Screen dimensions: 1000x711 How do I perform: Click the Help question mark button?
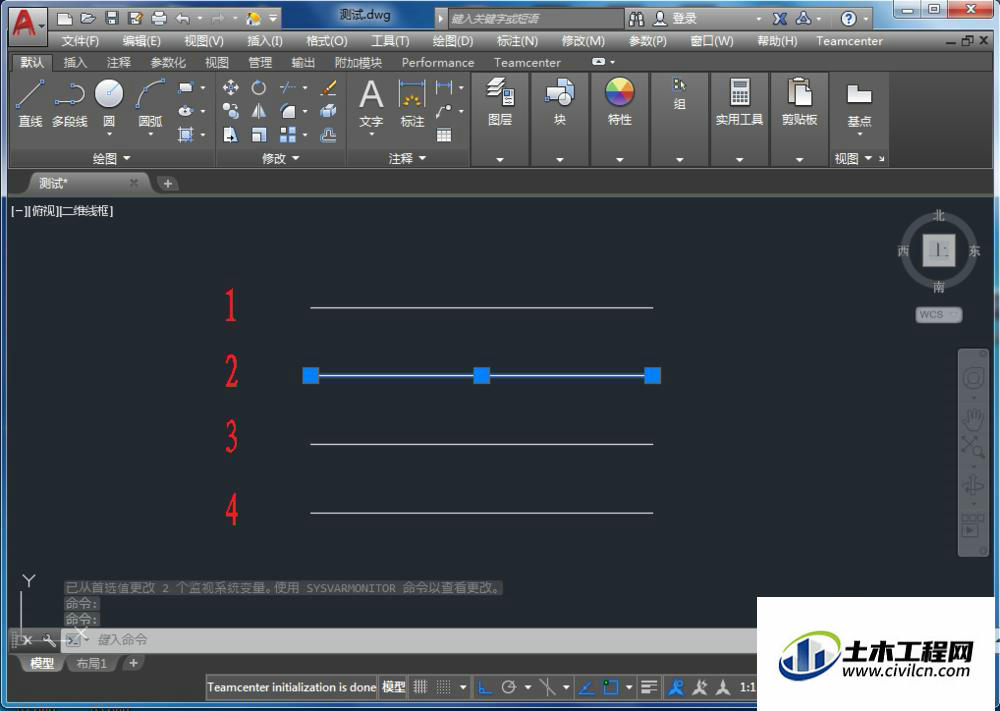tap(848, 18)
